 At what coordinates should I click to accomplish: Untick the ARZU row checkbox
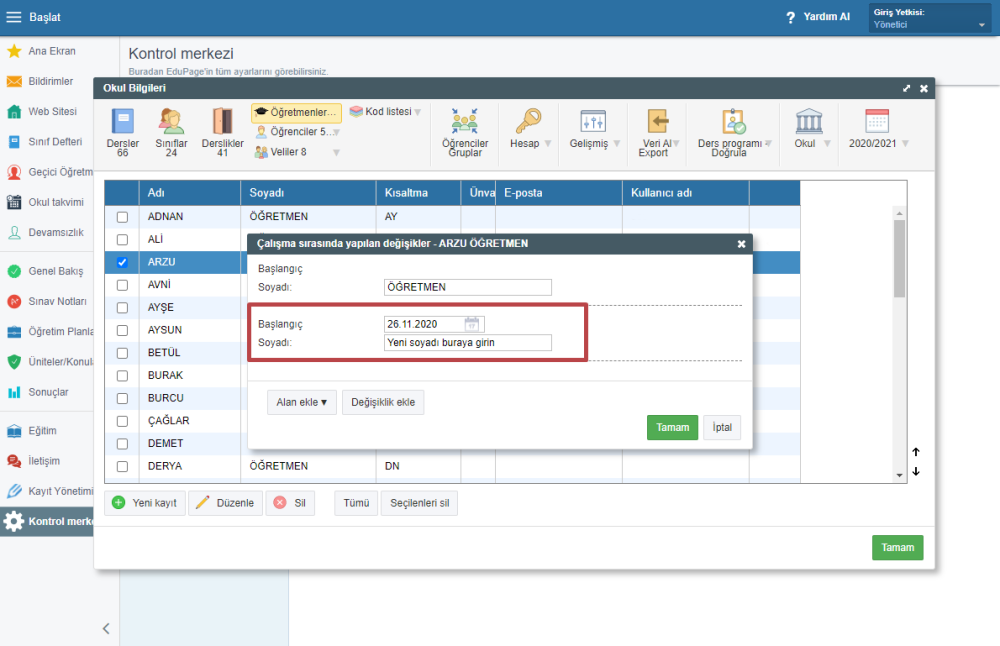pyautogui.click(x=122, y=262)
